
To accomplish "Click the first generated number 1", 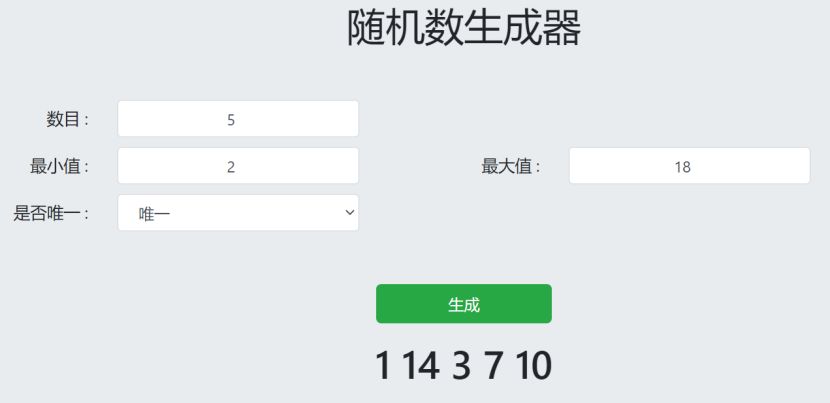I will (383, 367).
